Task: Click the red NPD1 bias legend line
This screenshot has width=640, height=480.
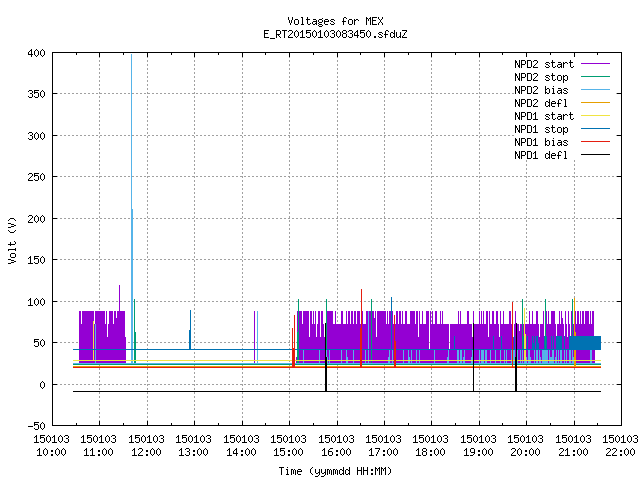Action: point(596,142)
